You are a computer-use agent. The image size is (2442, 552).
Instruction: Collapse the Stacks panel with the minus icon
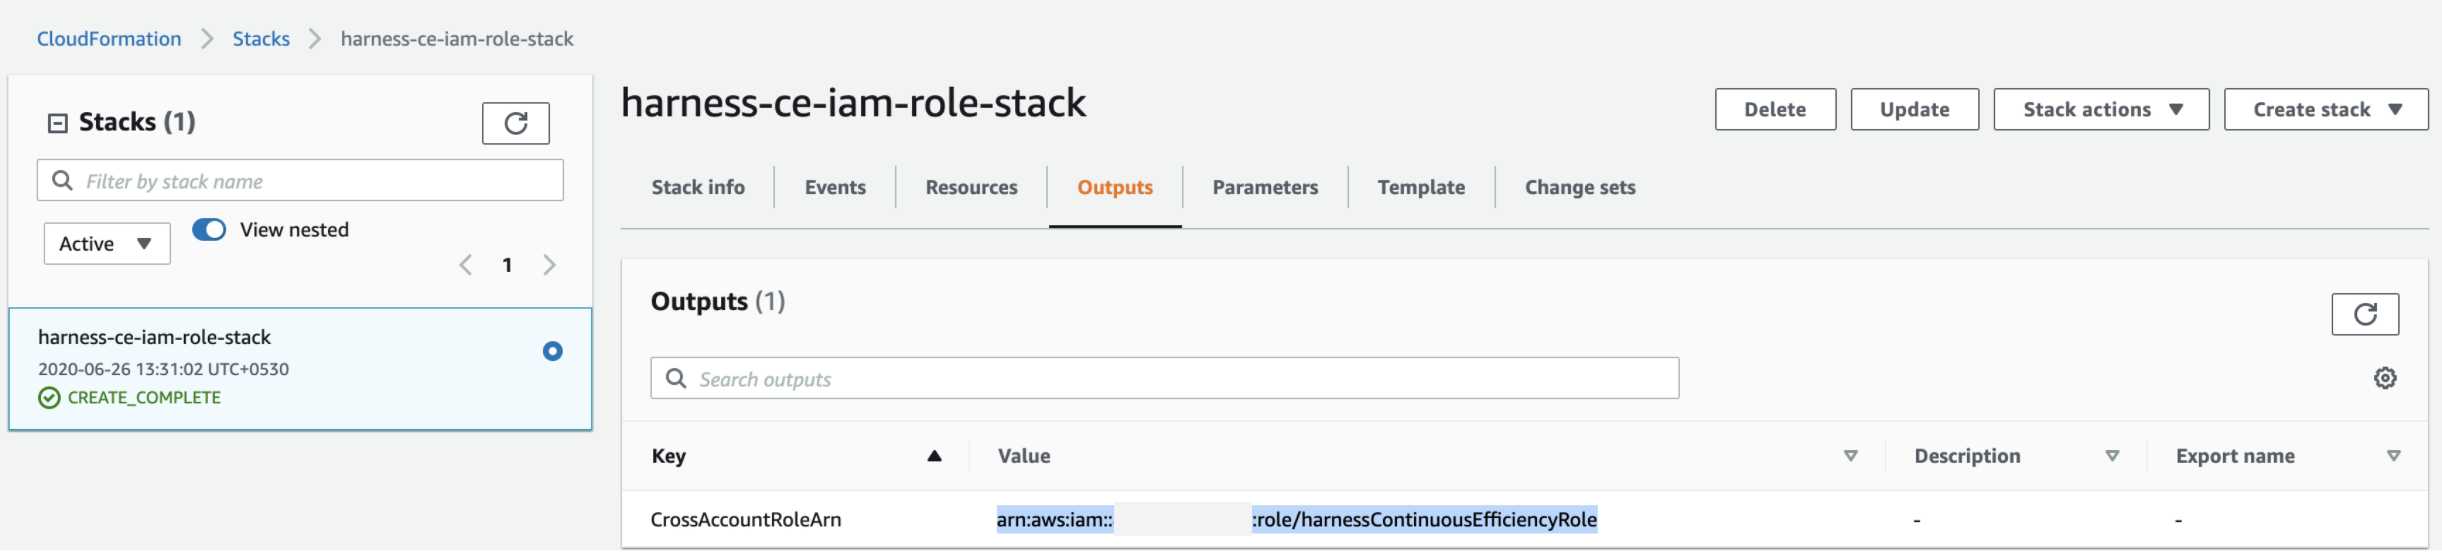click(58, 123)
